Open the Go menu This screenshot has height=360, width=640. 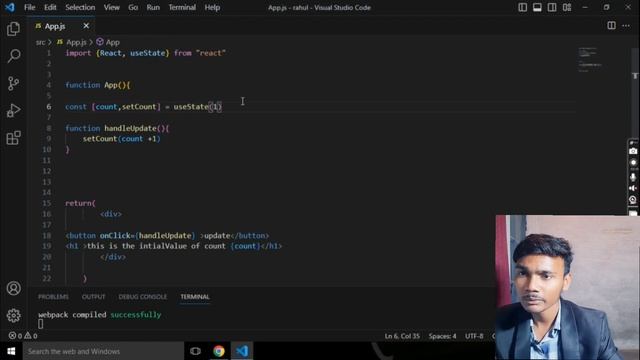point(133,7)
